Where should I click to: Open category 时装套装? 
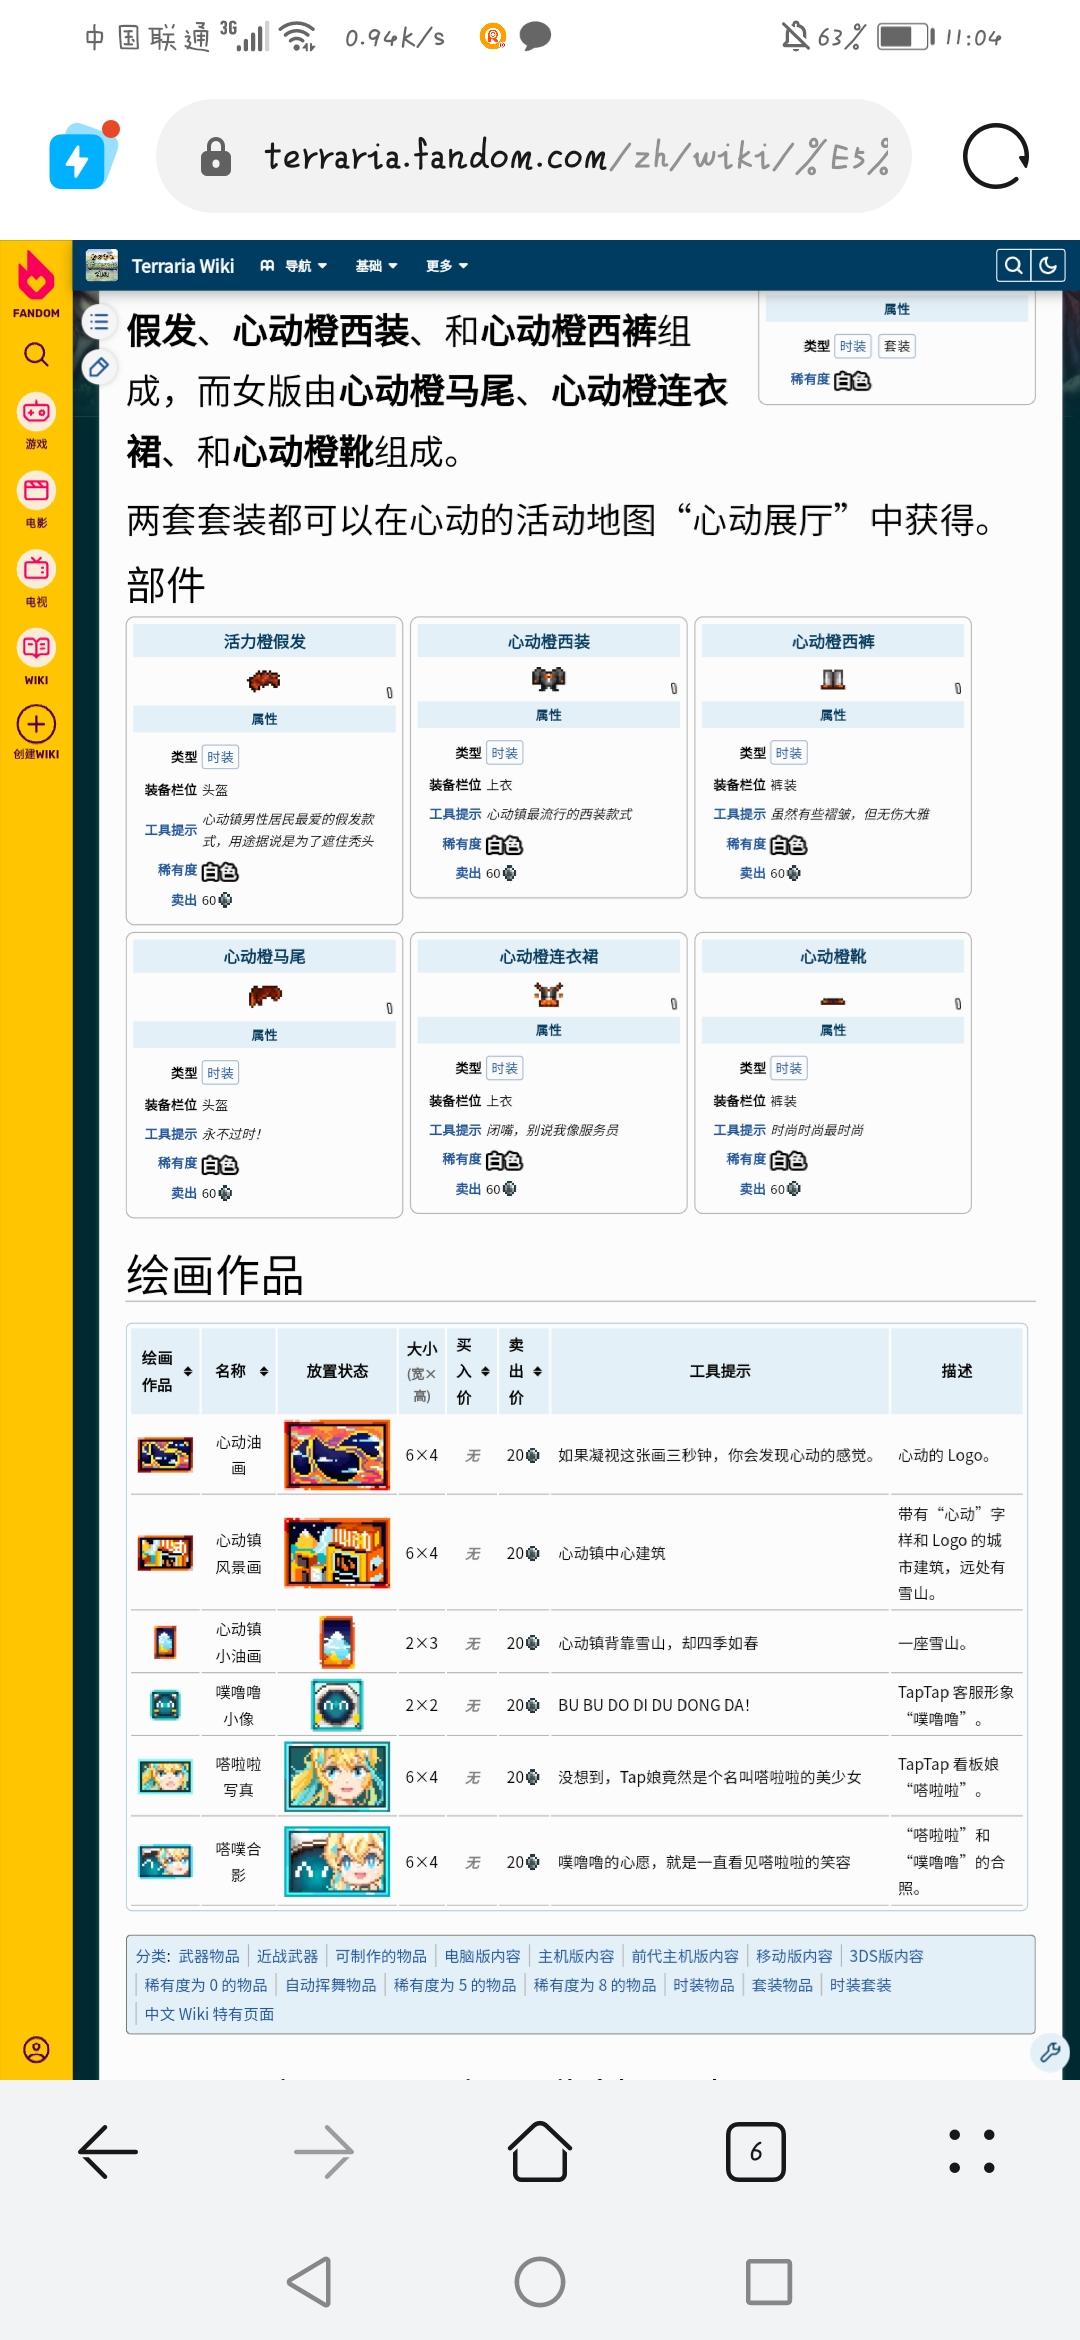pyautogui.click(x=860, y=1985)
